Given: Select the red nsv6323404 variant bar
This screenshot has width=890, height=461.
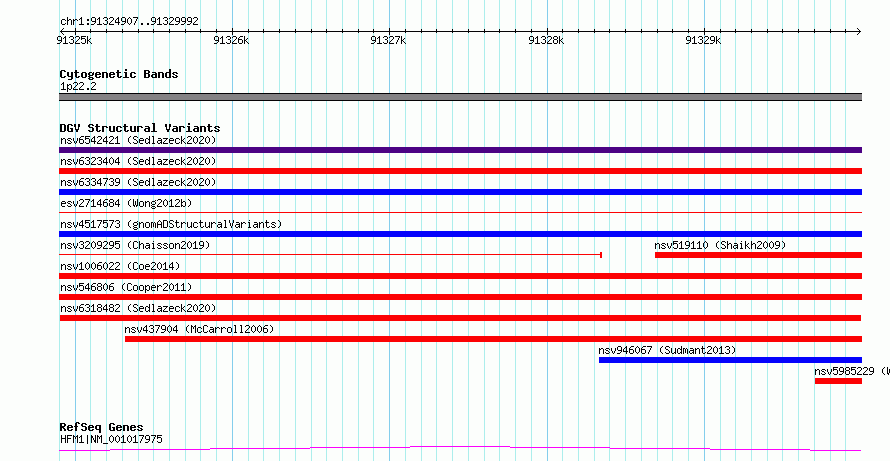Looking at the screenshot, I should tap(460, 171).
